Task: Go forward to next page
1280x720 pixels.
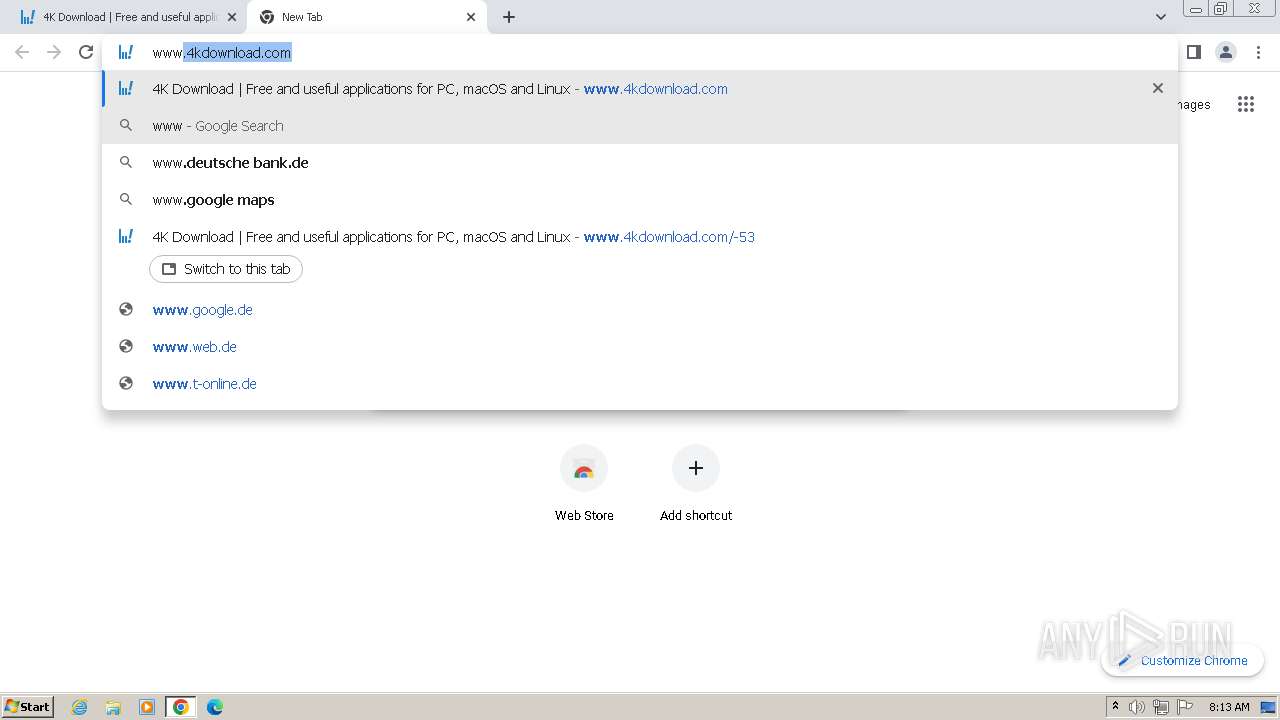Action: 54,52
